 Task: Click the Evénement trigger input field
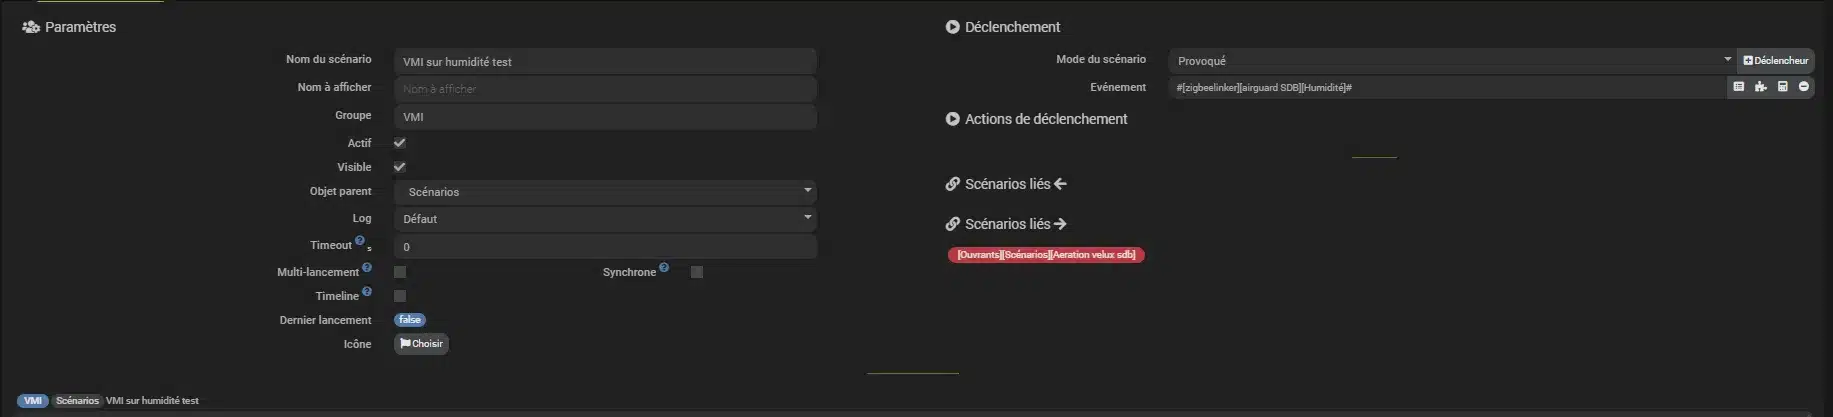(x=1445, y=88)
